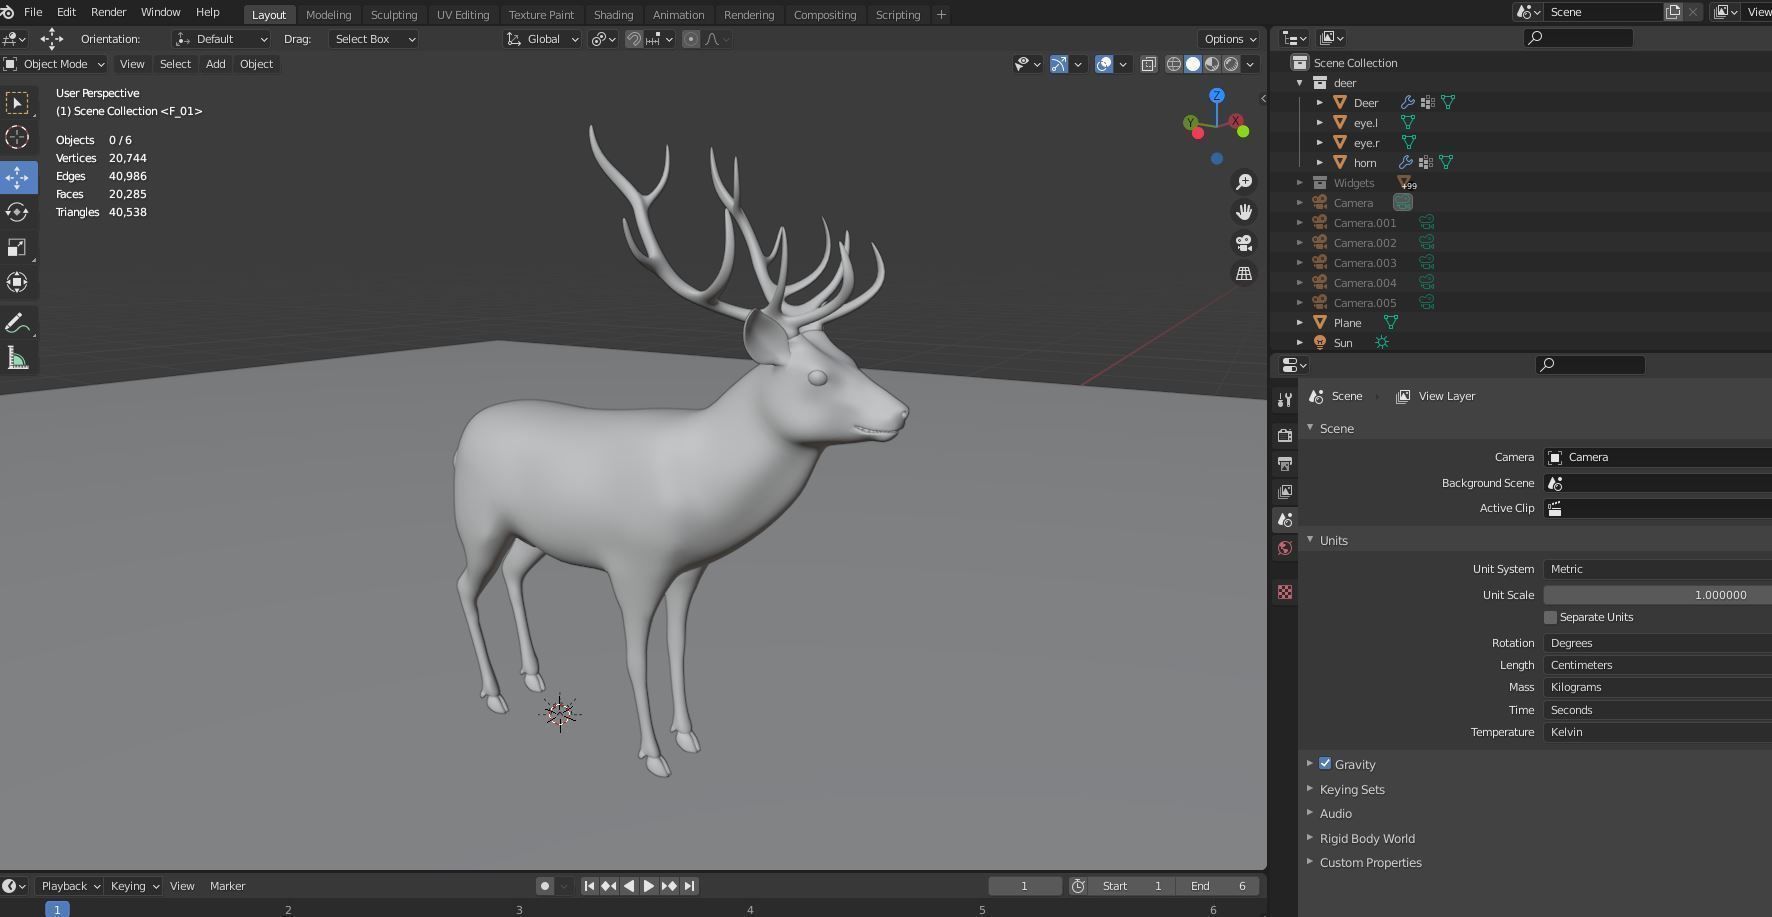Viewport: 1772px width, 917px height.
Task: Switch to the Shading workspace tab
Action: pos(613,15)
